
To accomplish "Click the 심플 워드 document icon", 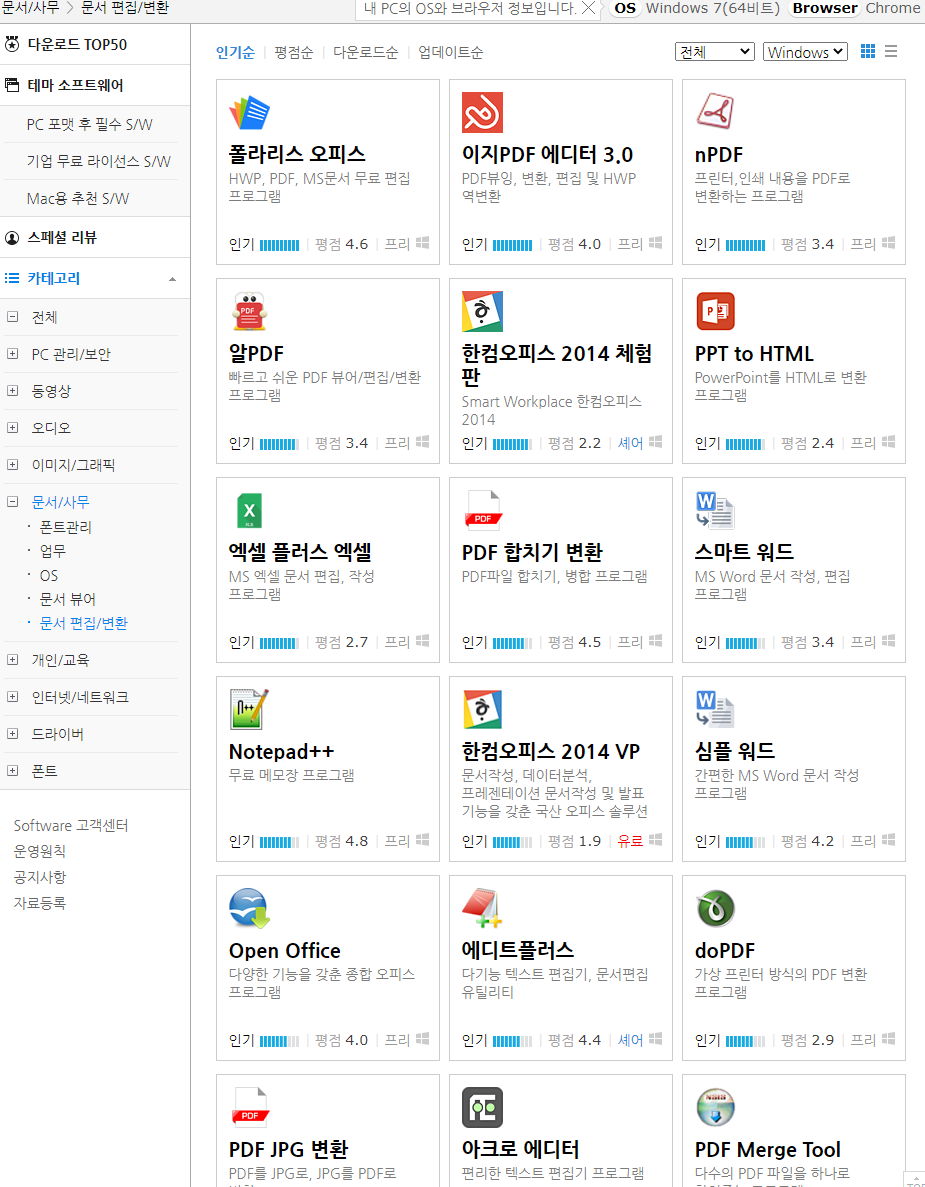I will (x=715, y=709).
